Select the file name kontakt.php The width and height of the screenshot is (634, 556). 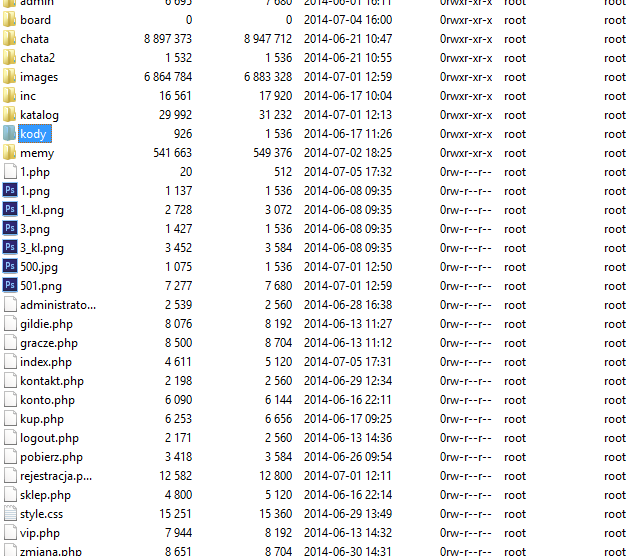(52, 381)
